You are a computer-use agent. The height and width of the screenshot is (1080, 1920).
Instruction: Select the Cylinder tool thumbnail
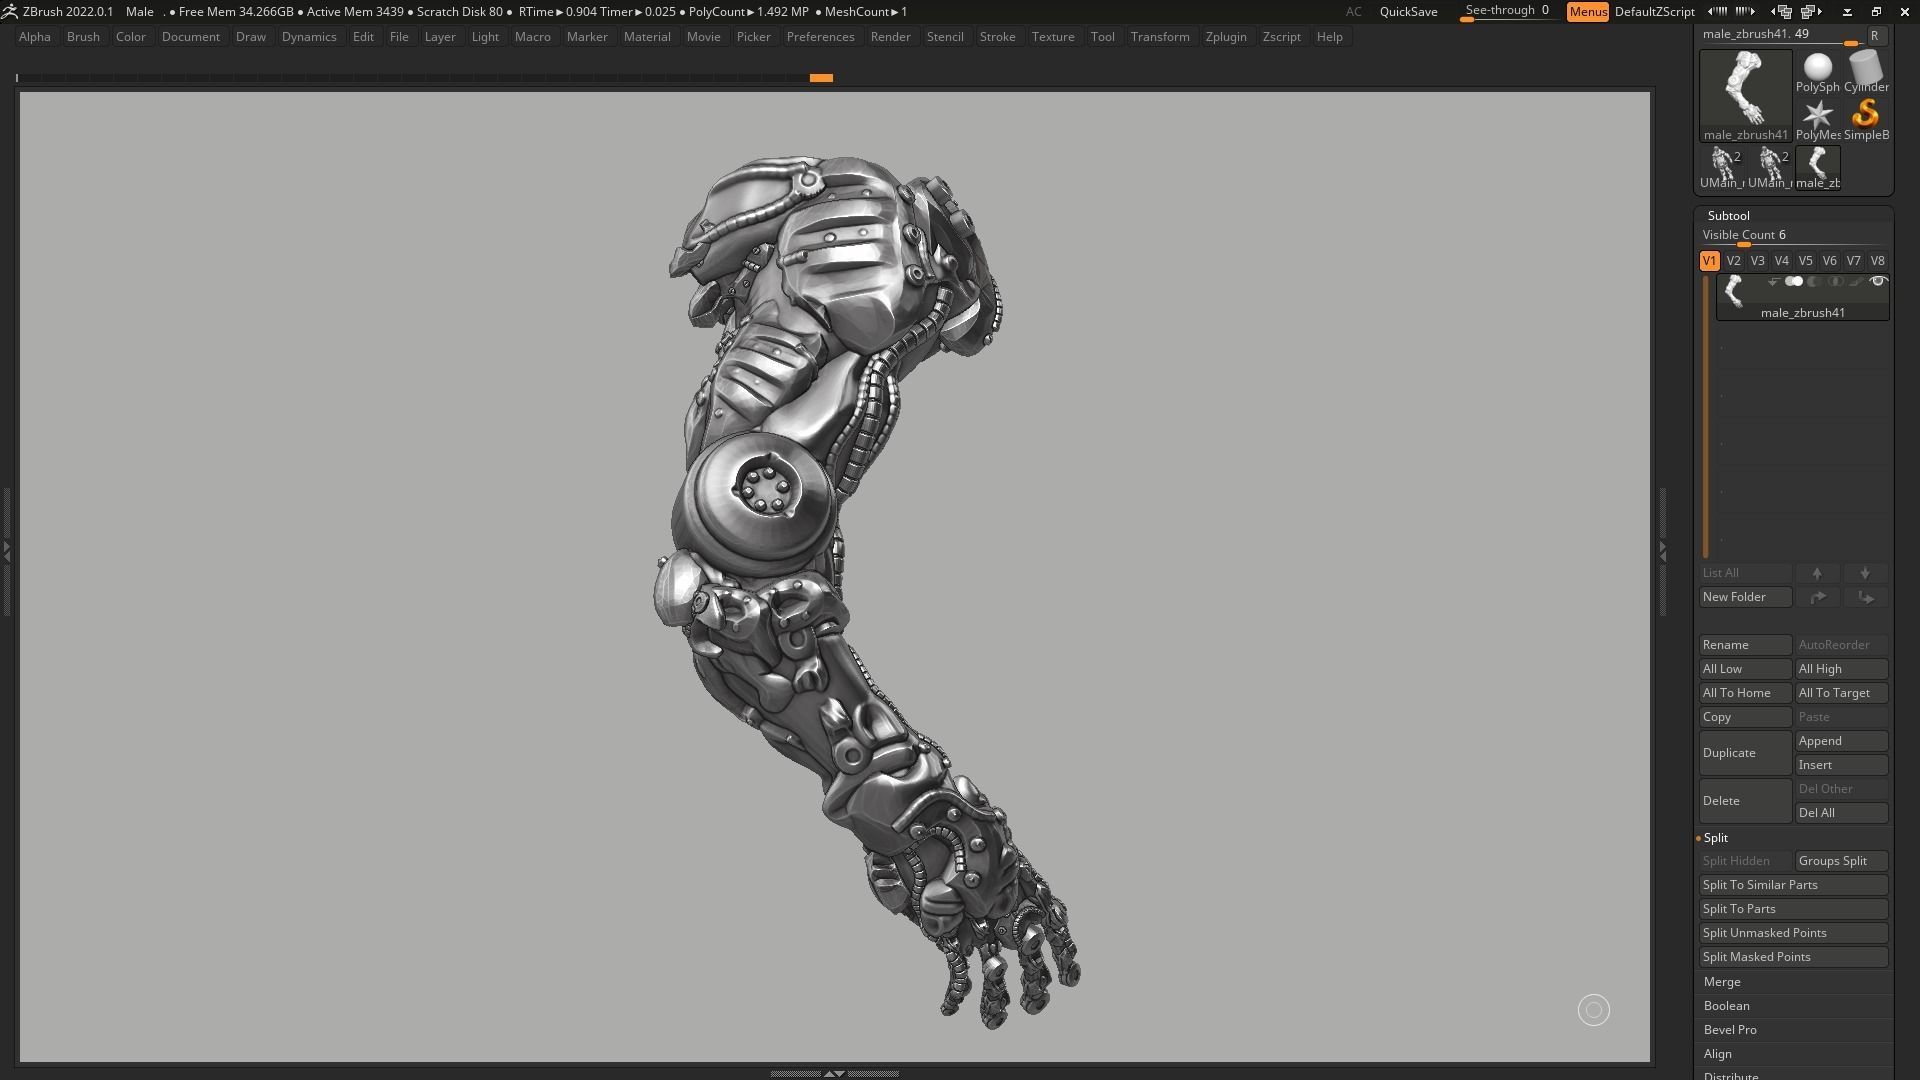coord(1866,72)
